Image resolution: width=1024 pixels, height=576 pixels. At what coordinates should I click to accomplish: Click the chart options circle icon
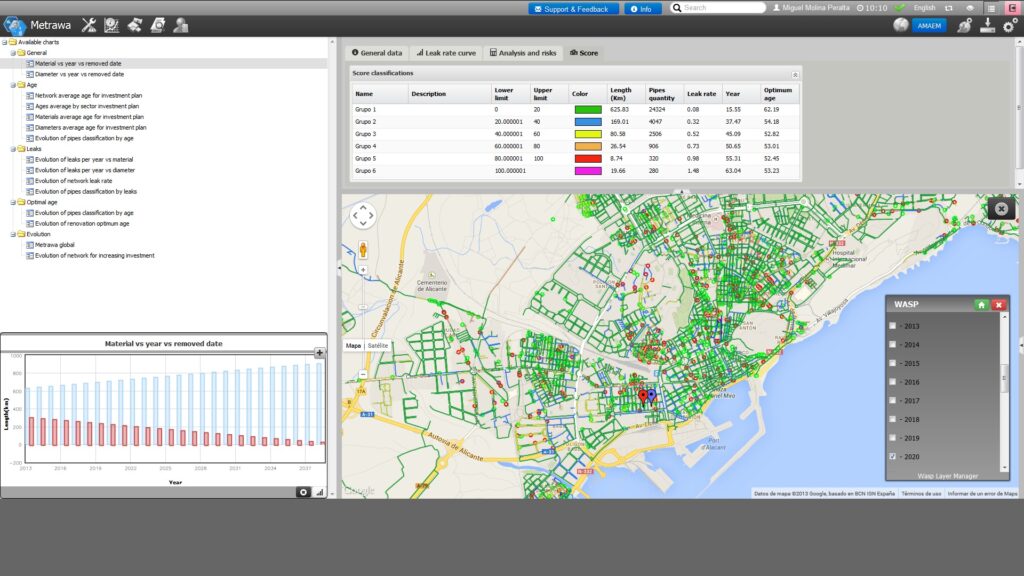click(x=303, y=492)
